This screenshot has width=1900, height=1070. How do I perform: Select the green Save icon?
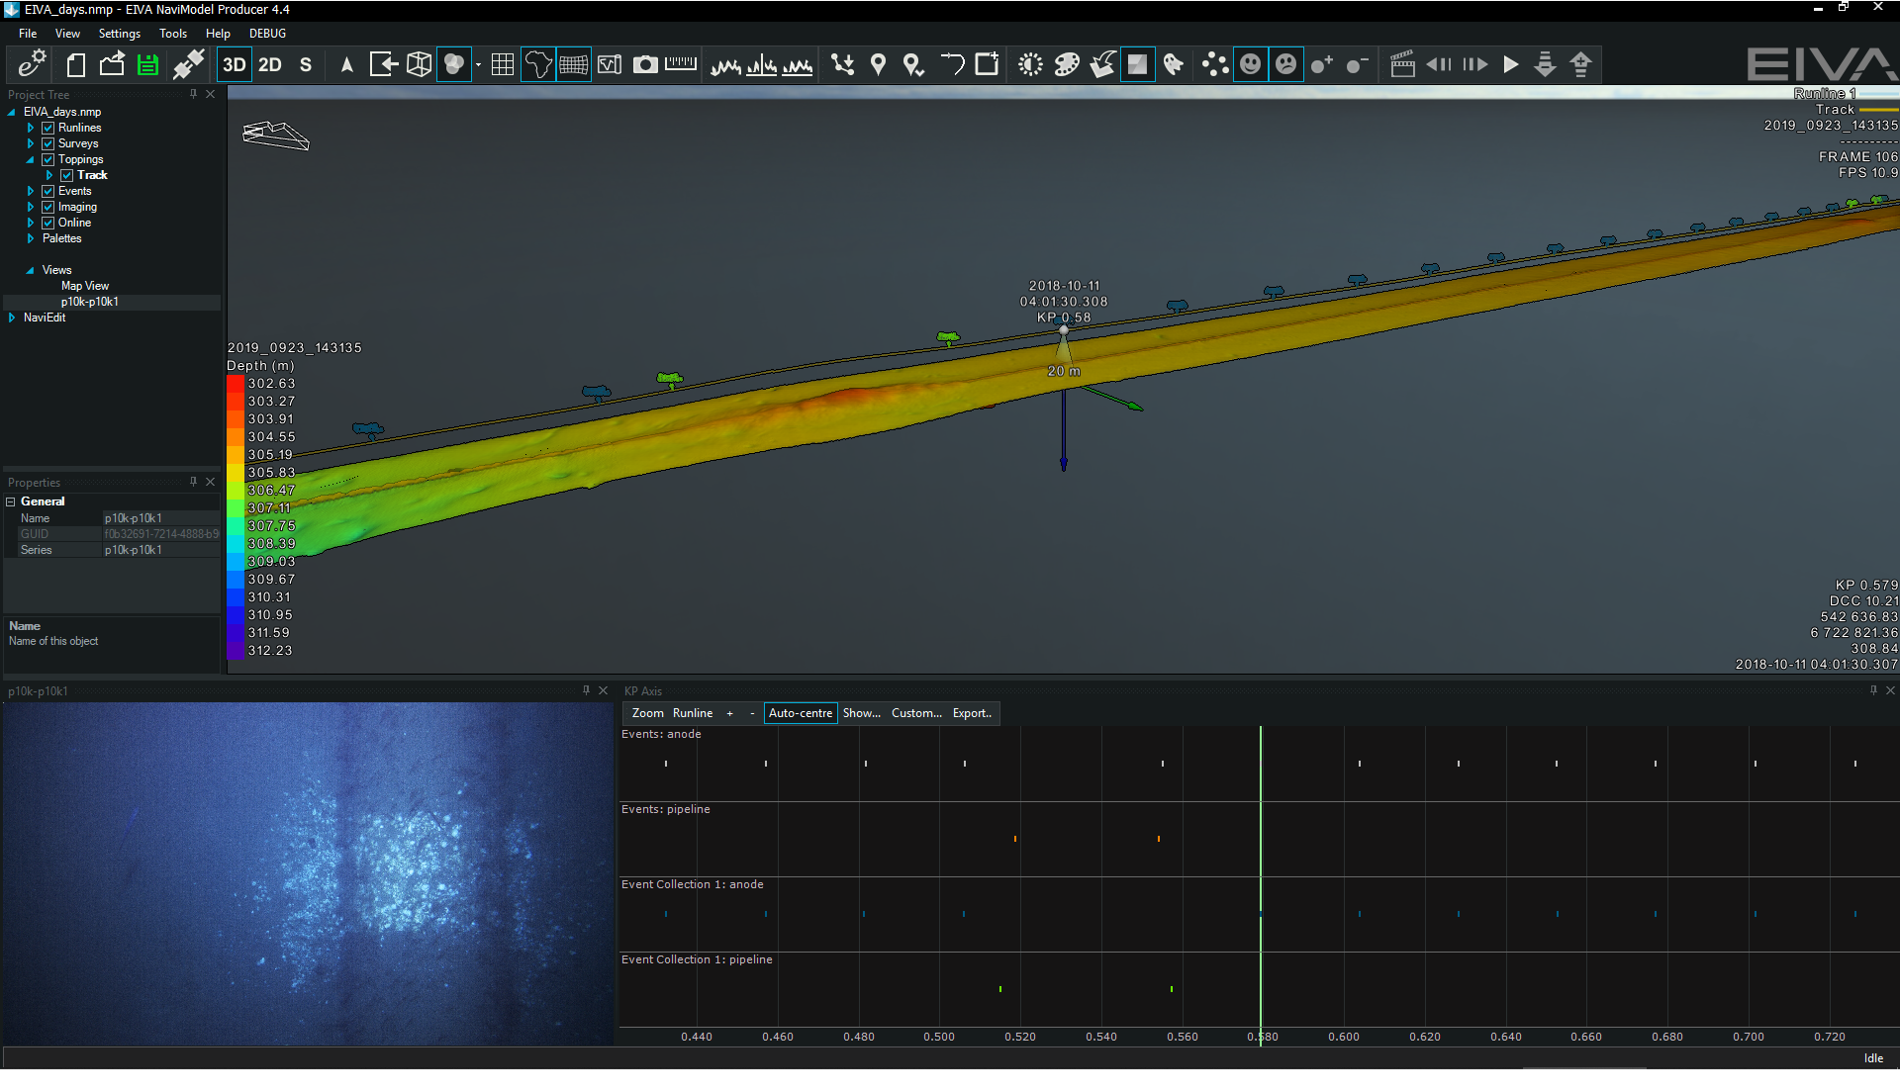click(148, 64)
